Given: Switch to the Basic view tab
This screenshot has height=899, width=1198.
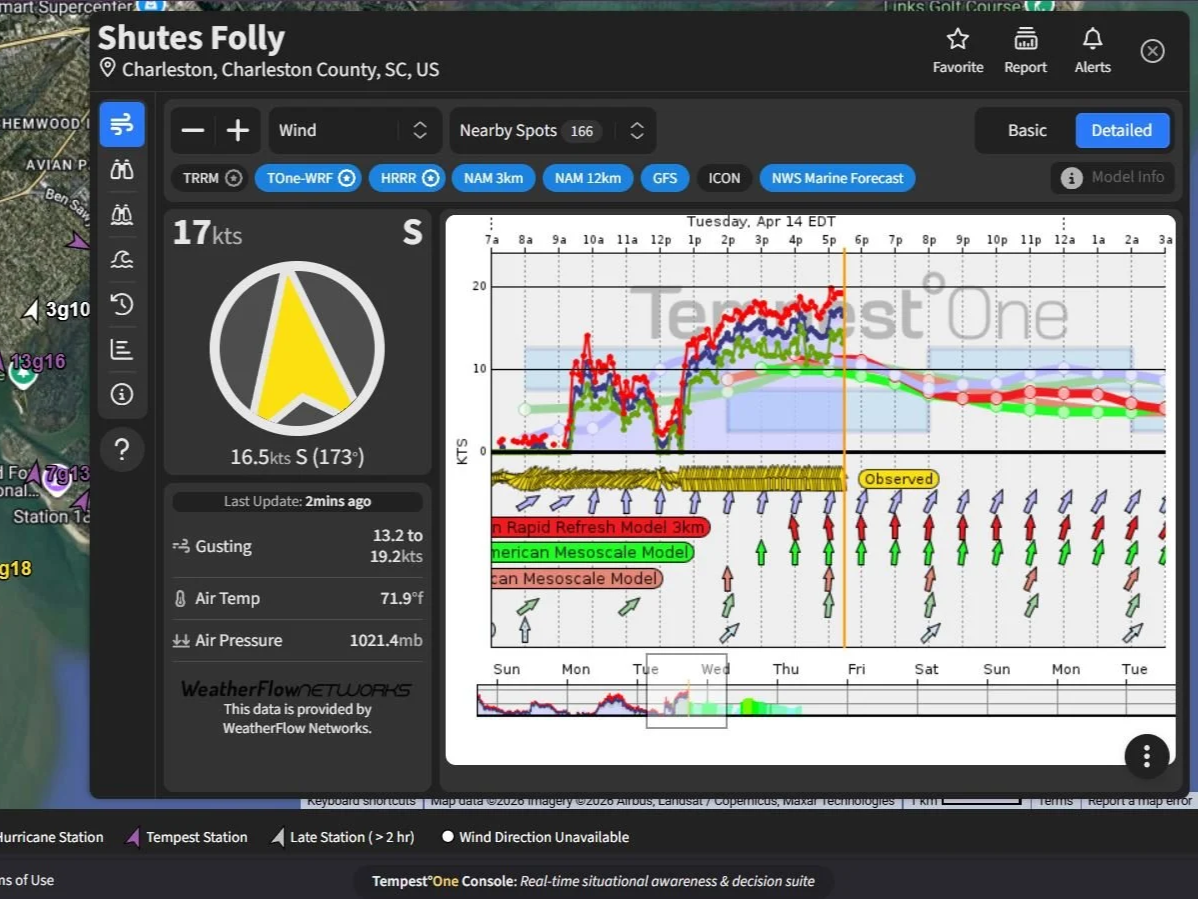Looking at the screenshot, I should click(1028, 130).
